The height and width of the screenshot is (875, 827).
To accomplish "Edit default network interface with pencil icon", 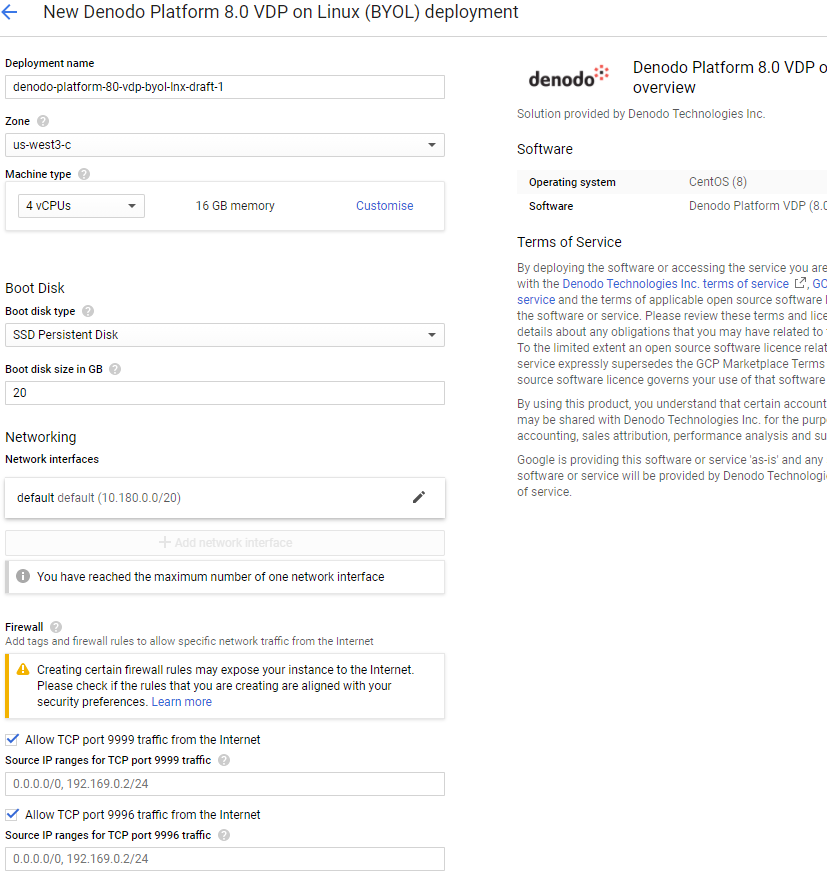I will (419, 497).
